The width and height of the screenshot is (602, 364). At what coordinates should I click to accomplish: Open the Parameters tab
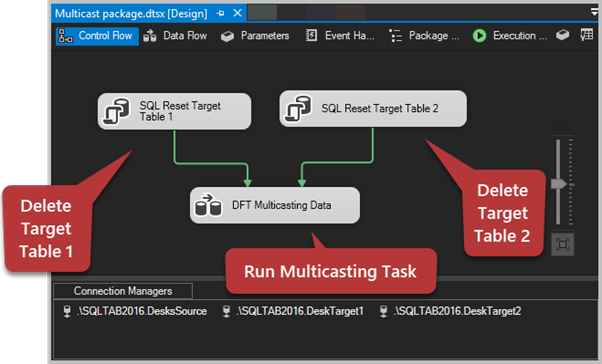[x=255, y=36]
